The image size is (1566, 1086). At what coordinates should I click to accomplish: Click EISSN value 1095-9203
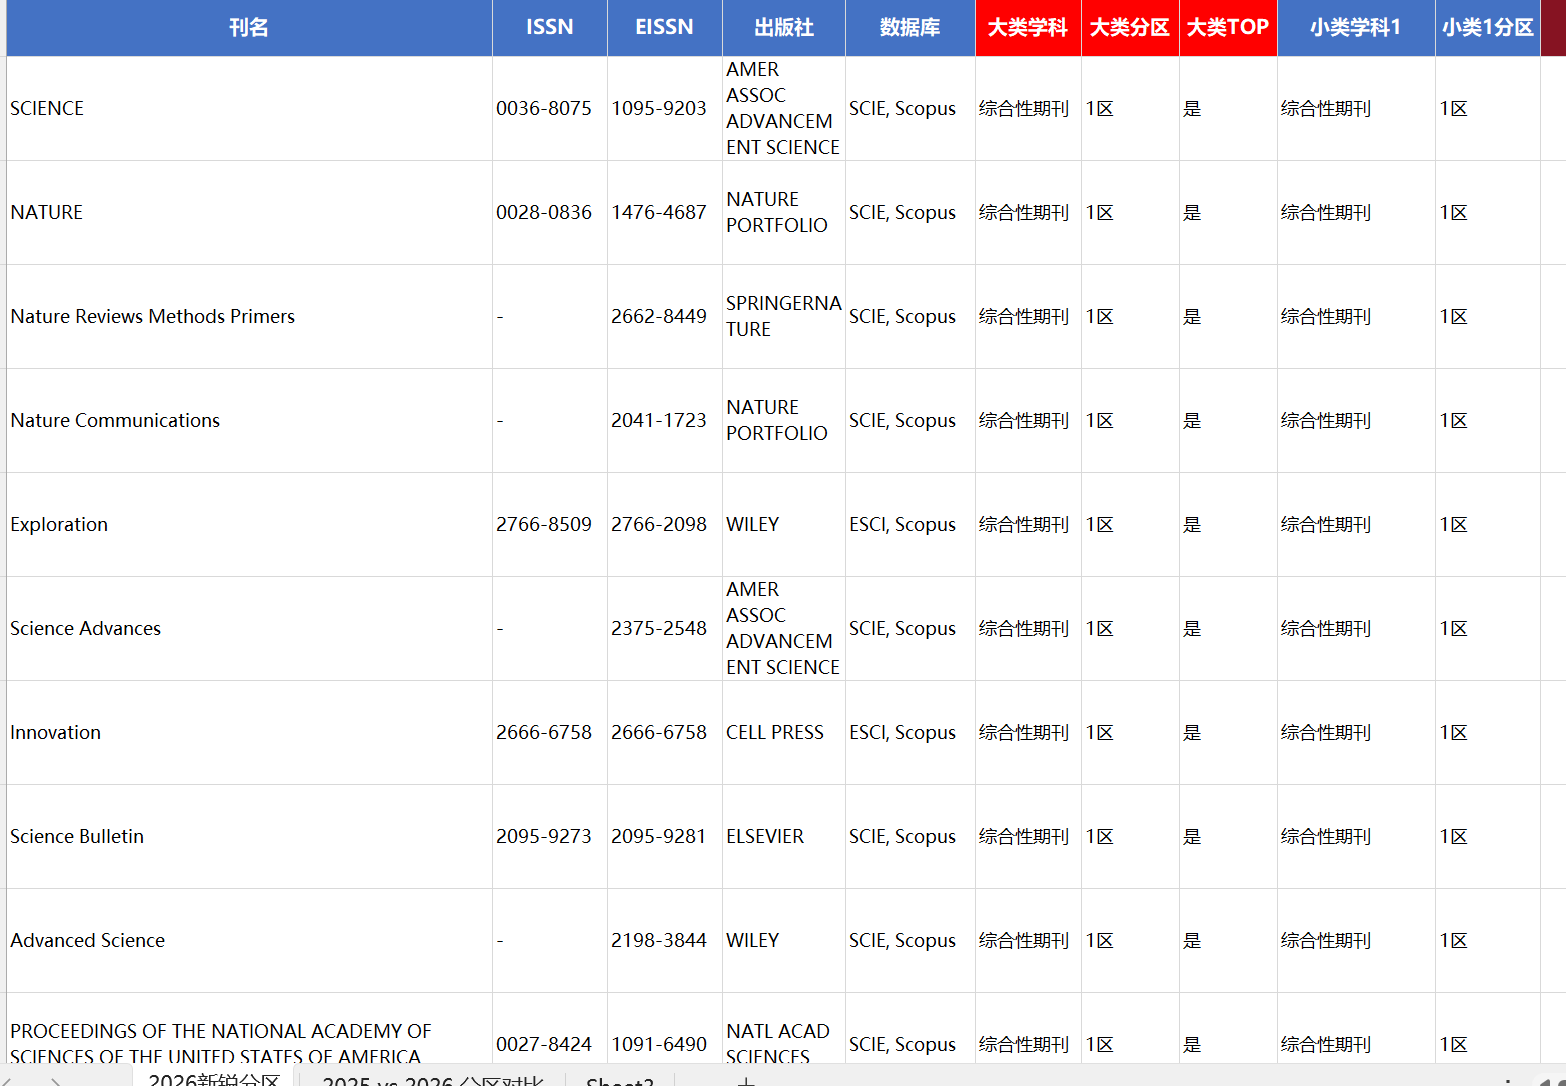coord(665,108)
